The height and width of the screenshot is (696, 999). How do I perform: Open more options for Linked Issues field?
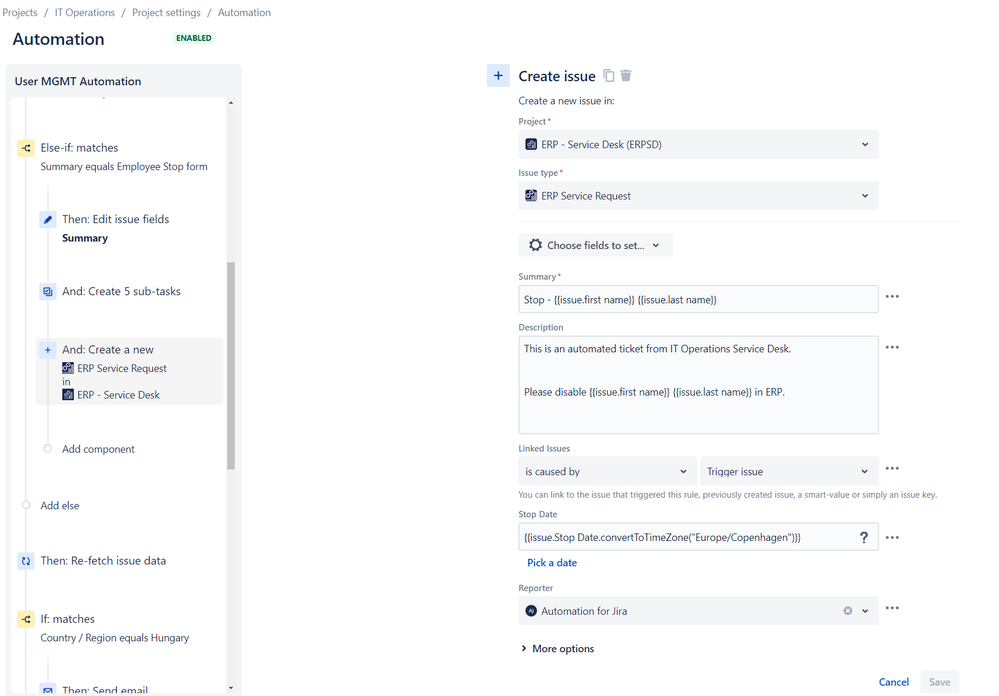[892, 468]
